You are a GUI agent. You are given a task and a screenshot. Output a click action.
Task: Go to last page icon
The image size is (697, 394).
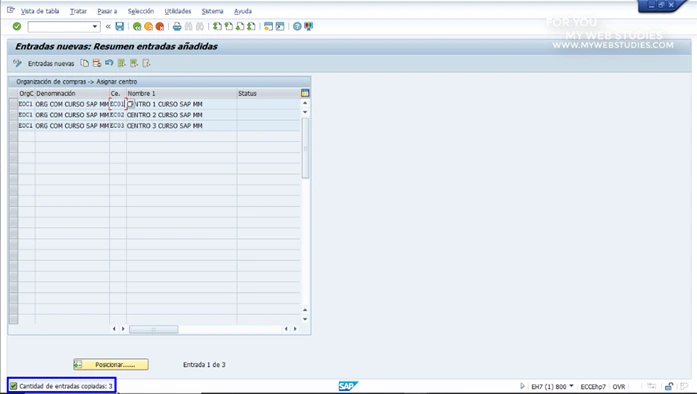coord(252,27)
